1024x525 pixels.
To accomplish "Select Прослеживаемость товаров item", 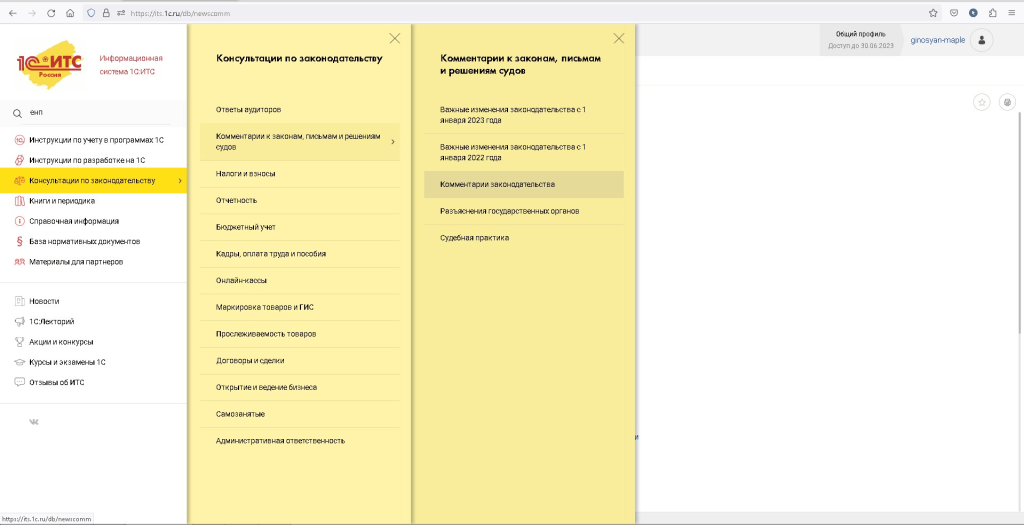I will click(300, 334).
